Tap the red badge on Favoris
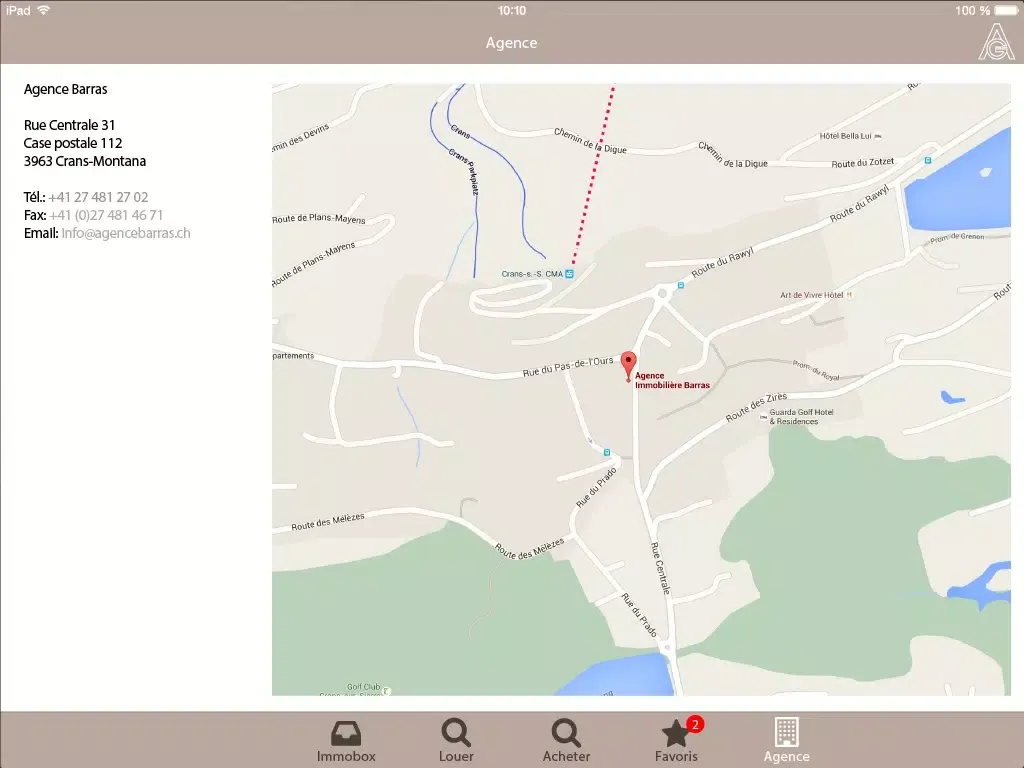 pos(695,724)
